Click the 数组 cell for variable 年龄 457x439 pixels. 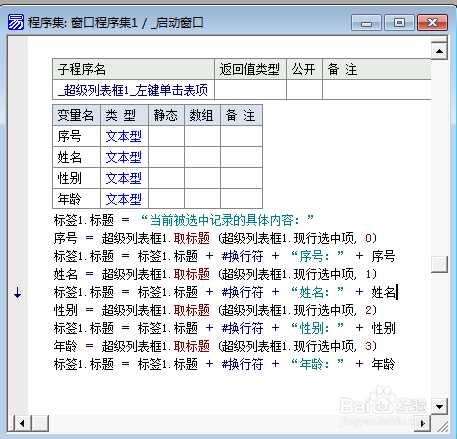[202, 199]
